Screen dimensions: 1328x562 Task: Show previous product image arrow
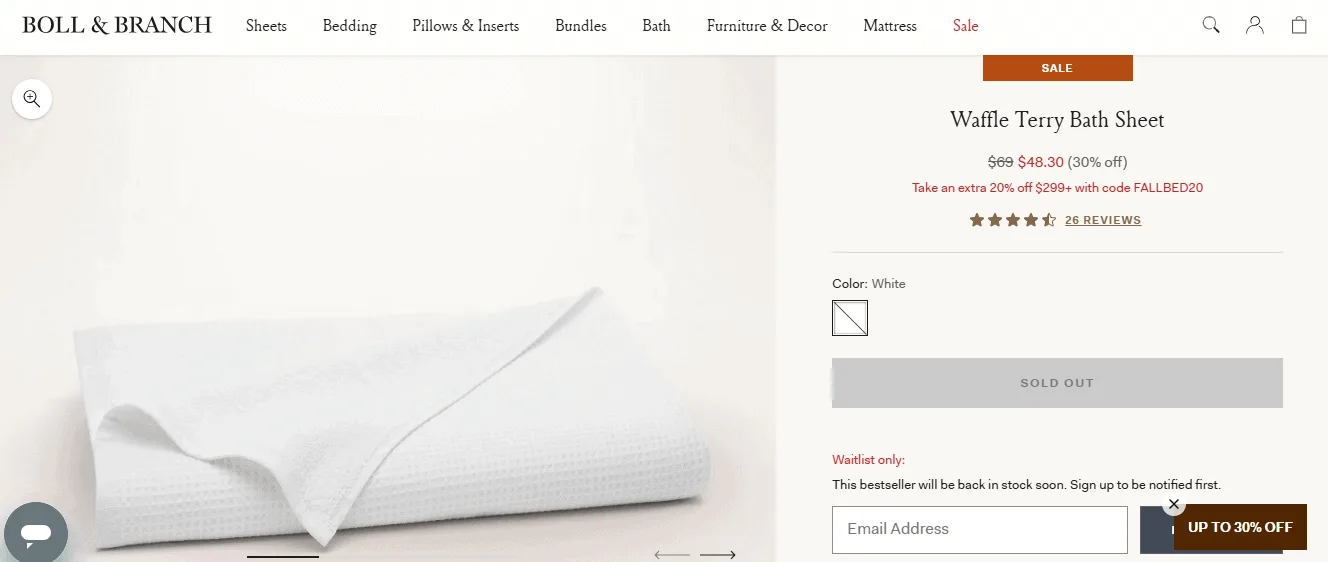(672, 554)
